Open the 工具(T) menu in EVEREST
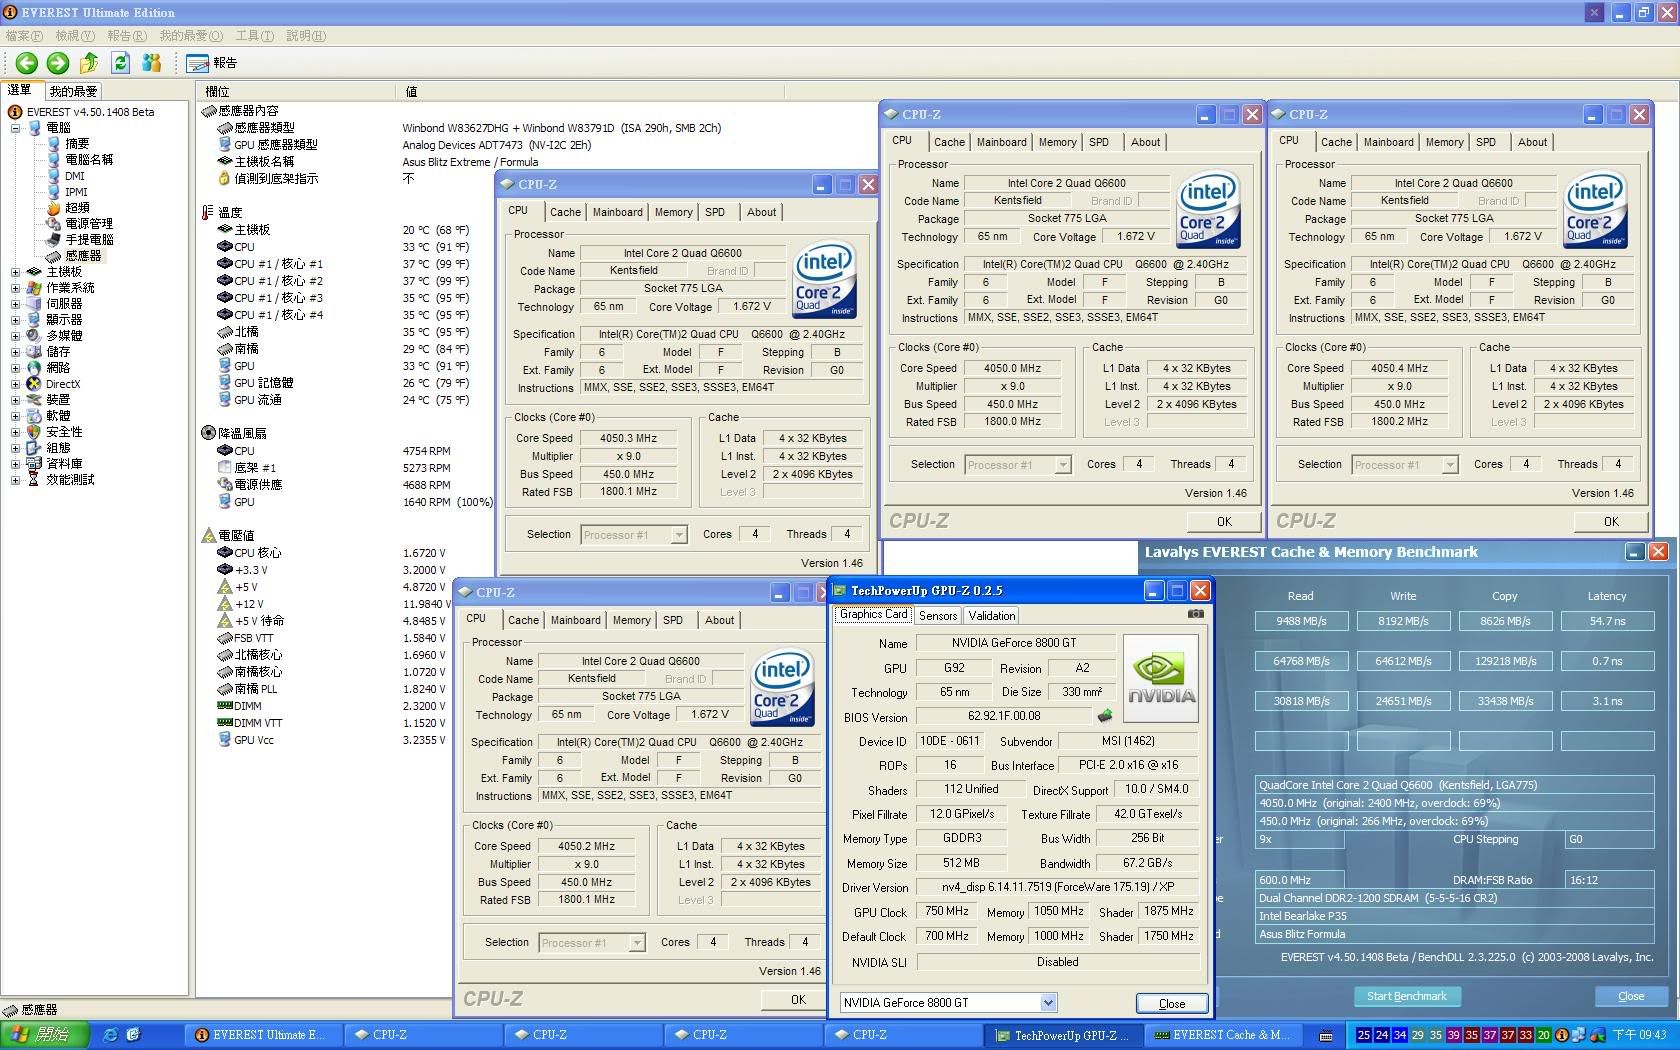 point(255,36)
